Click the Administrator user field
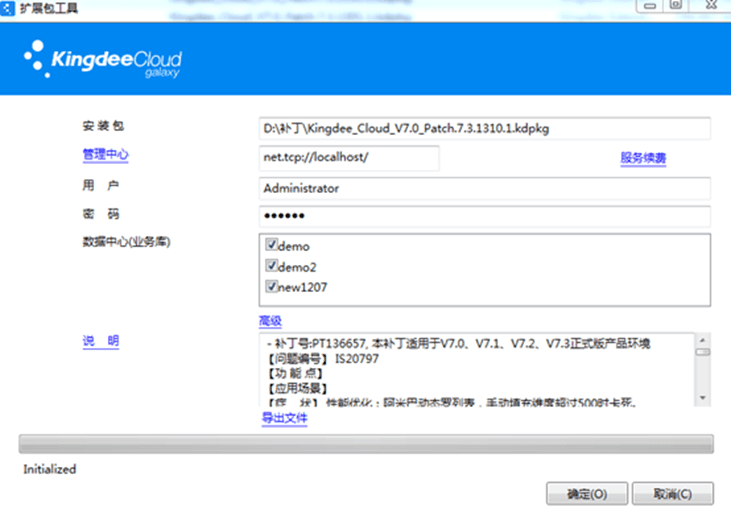Image resolution: width=731 pixels, height=520 pixels. [484, 188]
